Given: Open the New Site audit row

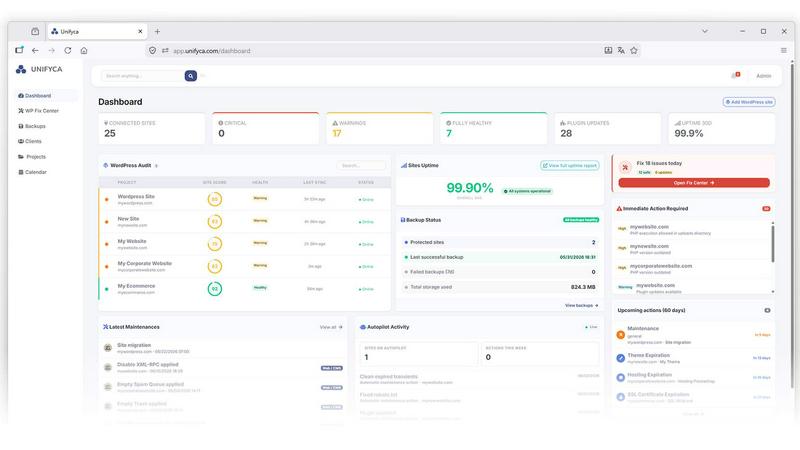Looking at the screenshot, I should click(x=245, y=221).
